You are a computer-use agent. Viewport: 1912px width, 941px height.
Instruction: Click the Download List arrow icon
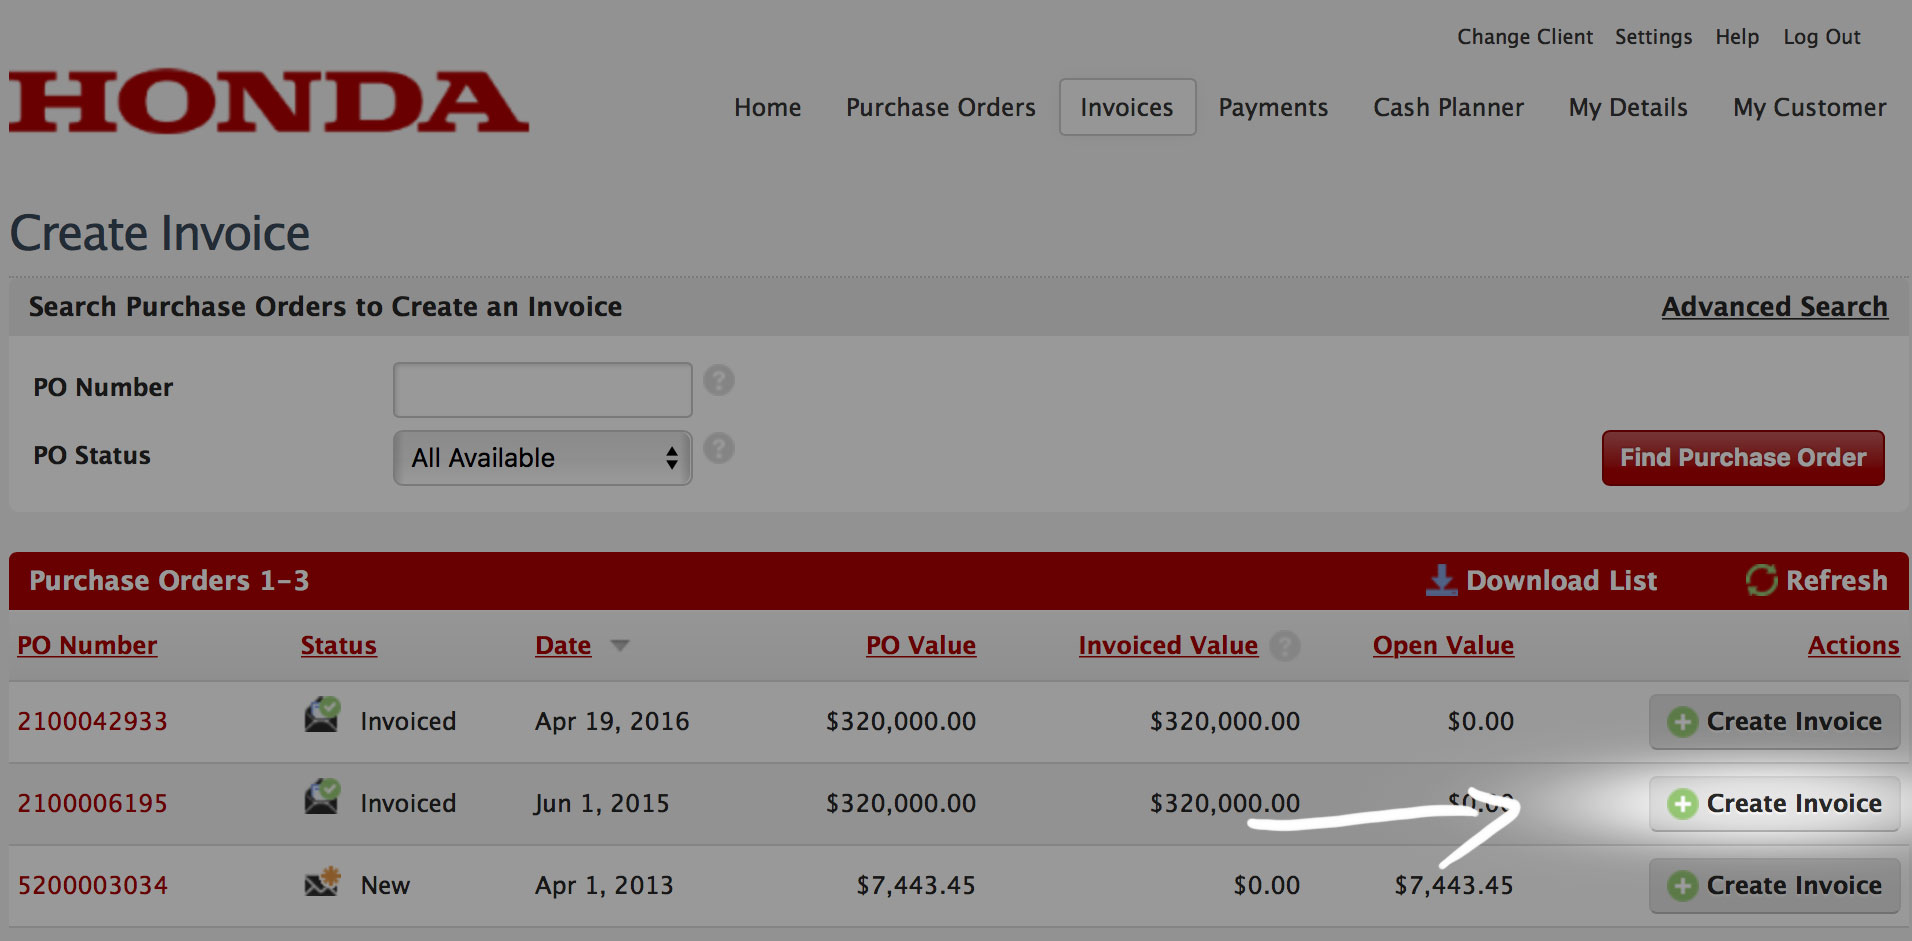coord(1441,580)
